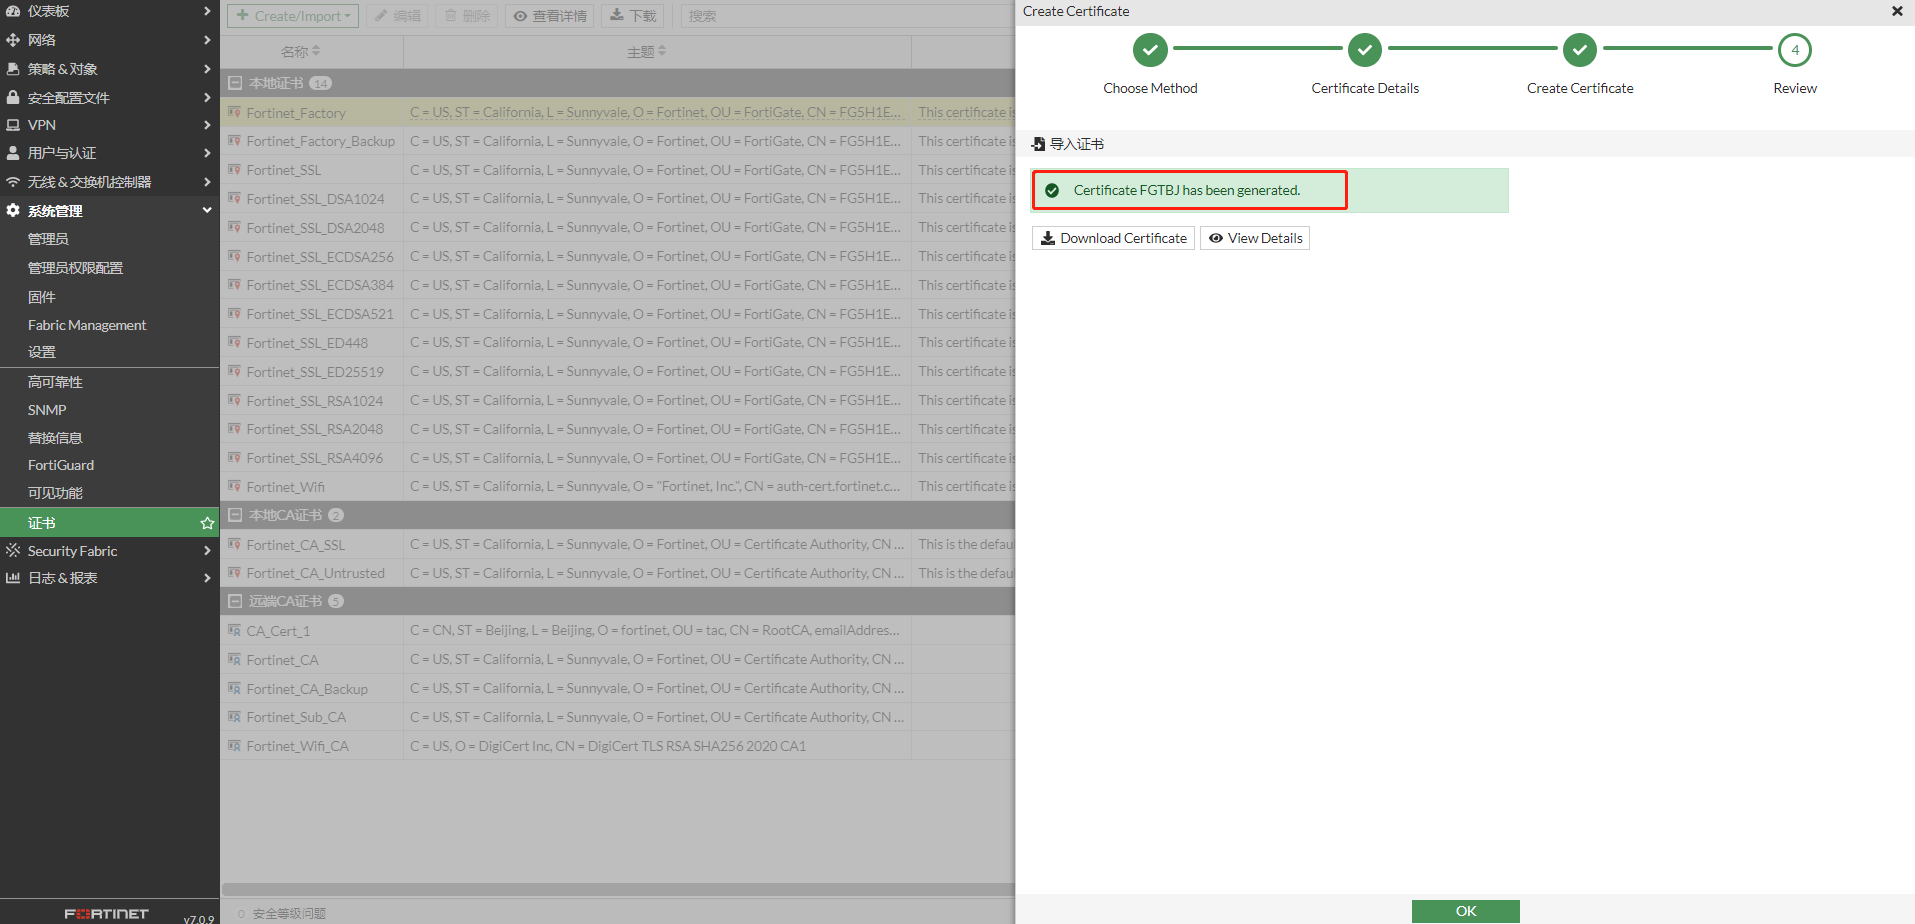Click the green success check icon in the notification
The width and height of the screenshot is (1915, 924).
tap(1052, 190)
